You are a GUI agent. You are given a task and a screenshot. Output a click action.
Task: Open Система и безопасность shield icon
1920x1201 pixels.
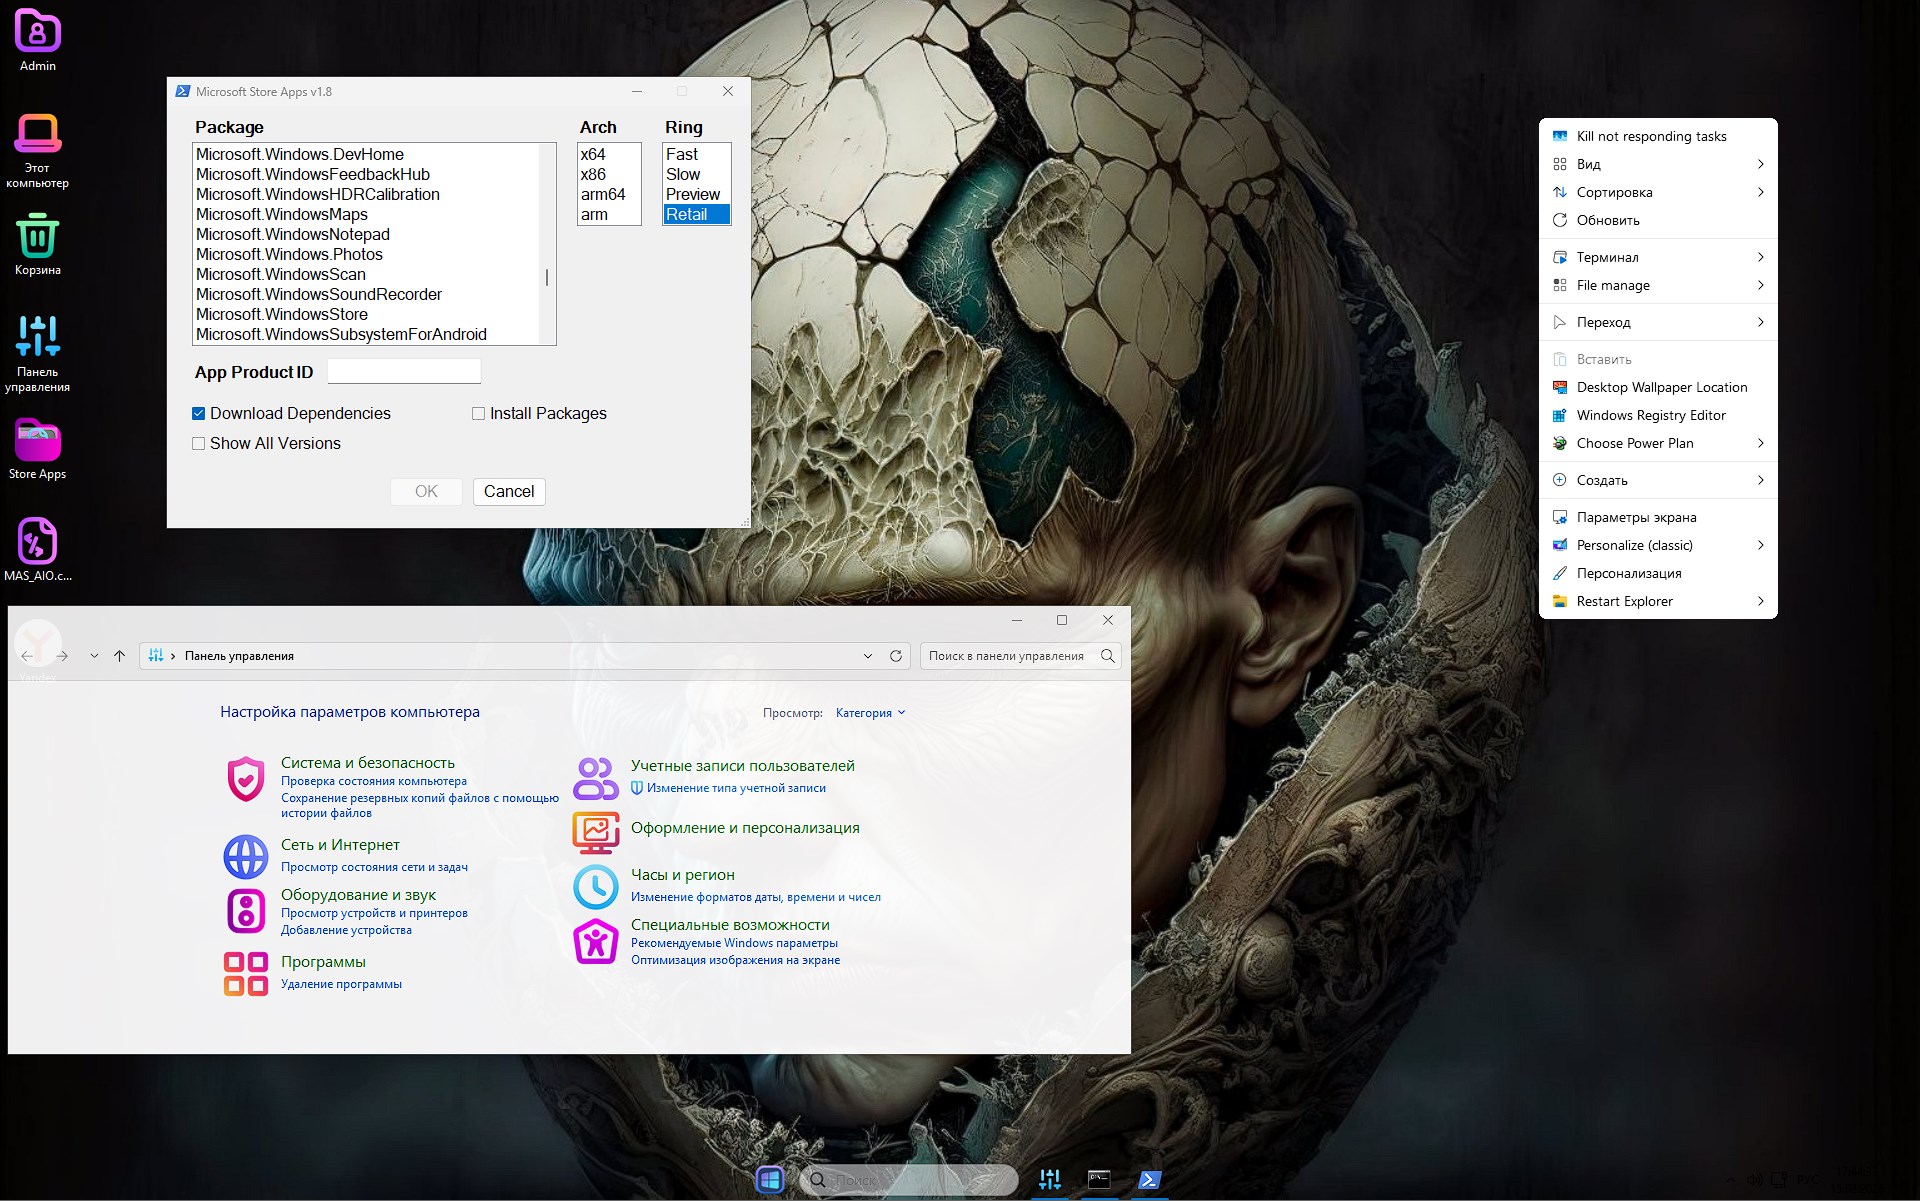click(245, 779)
